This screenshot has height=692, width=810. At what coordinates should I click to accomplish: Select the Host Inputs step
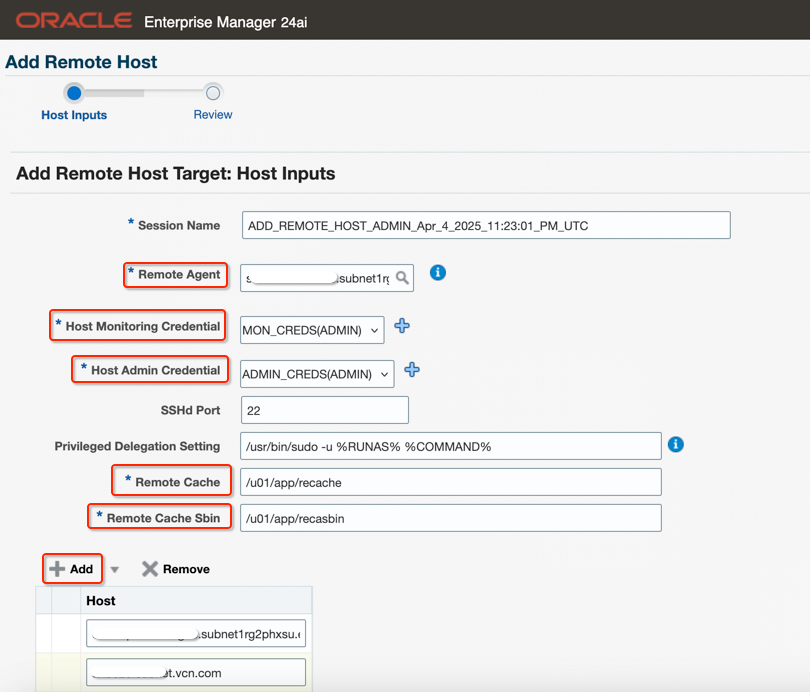(x=74, y=94)
